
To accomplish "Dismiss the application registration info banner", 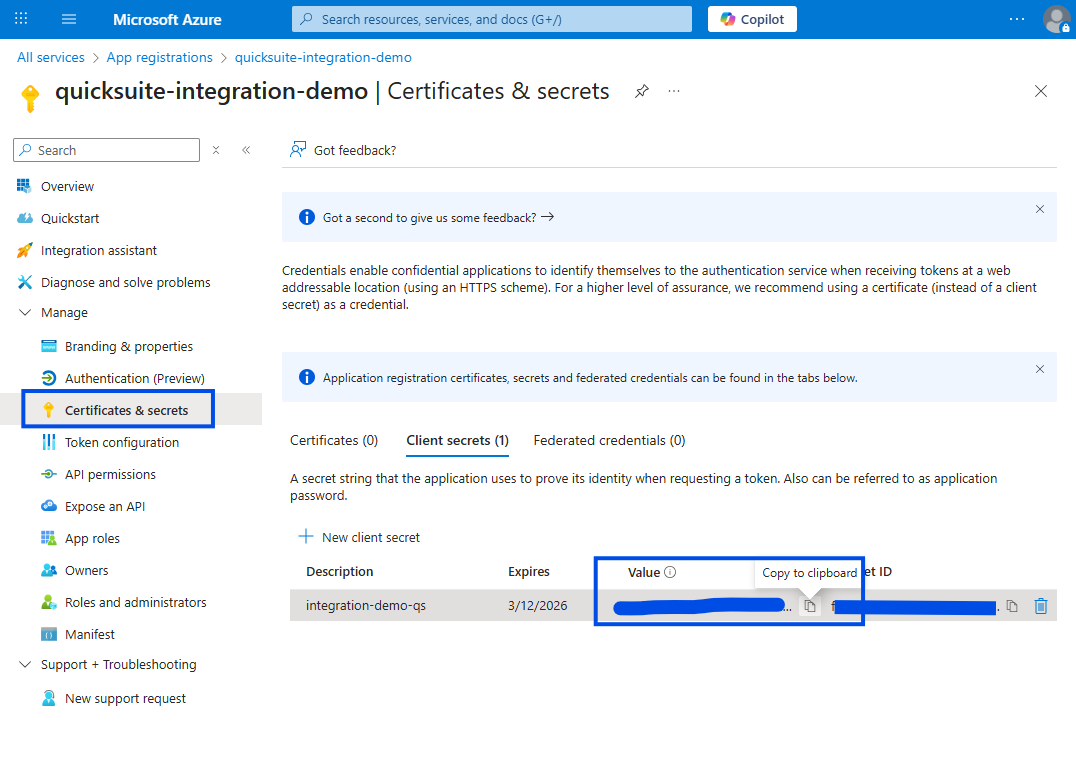I will pyautogui.click(x=1040, y=369).
